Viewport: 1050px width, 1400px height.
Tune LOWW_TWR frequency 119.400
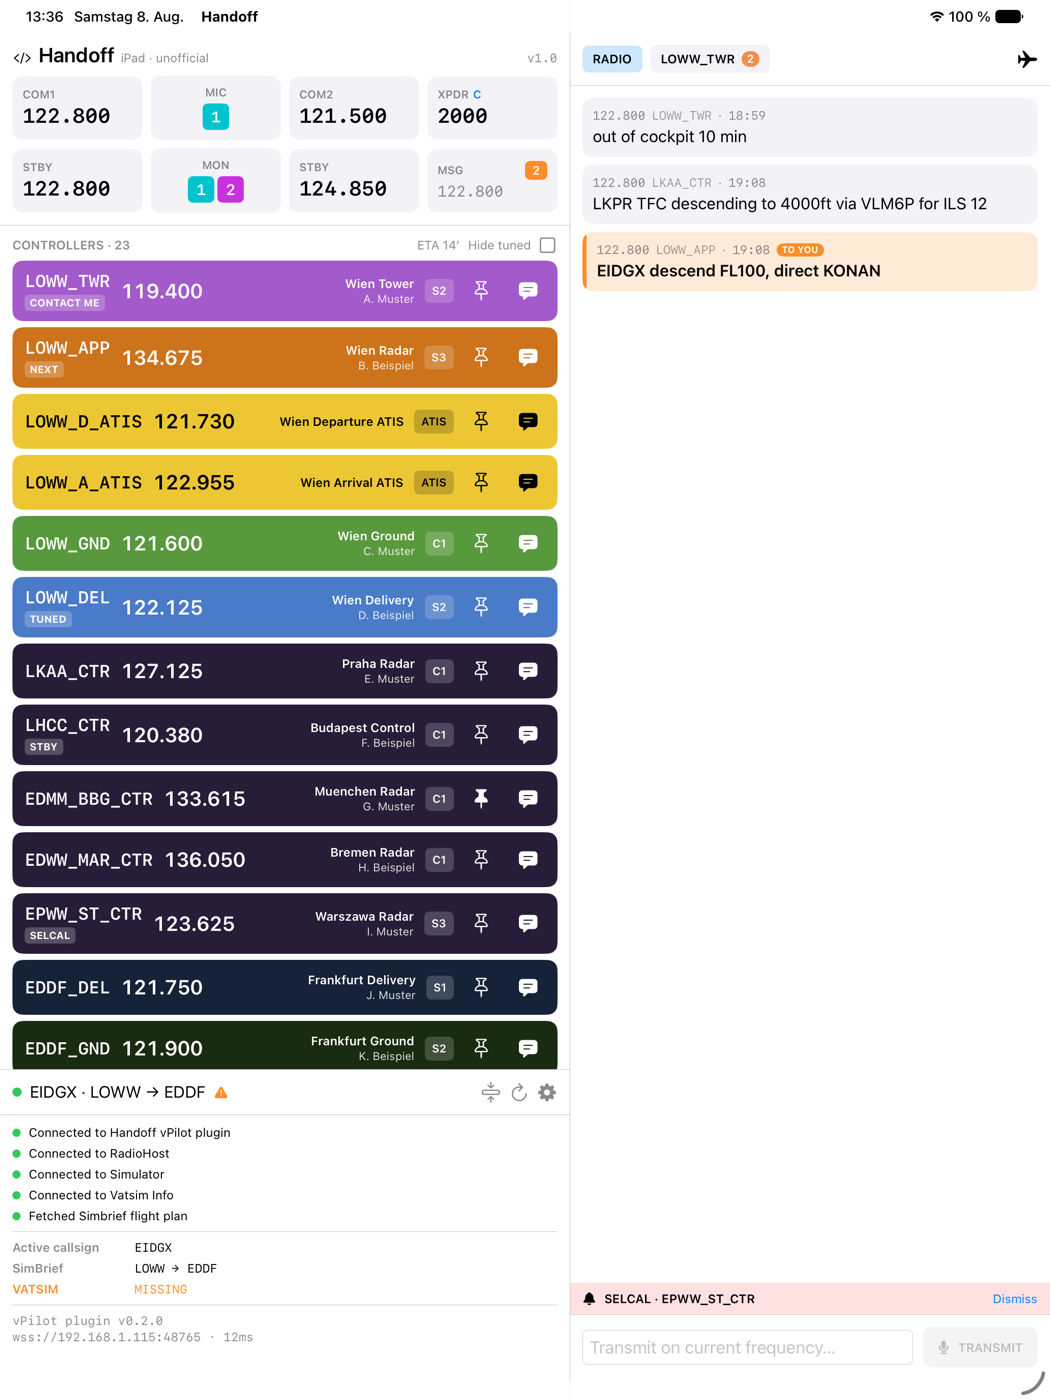162,291
